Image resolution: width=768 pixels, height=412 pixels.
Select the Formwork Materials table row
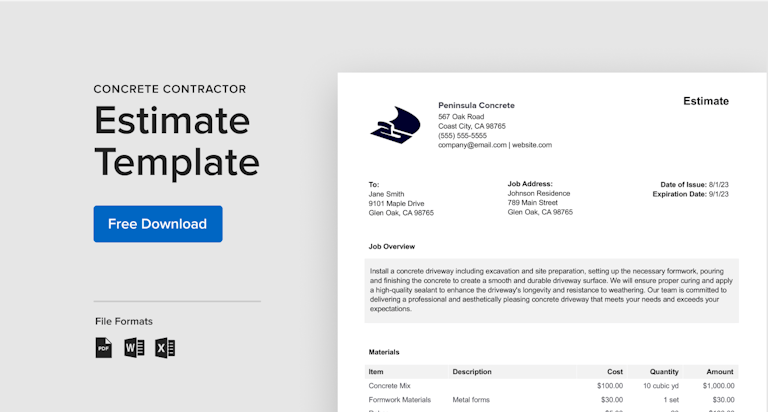[x=552, y=400]
